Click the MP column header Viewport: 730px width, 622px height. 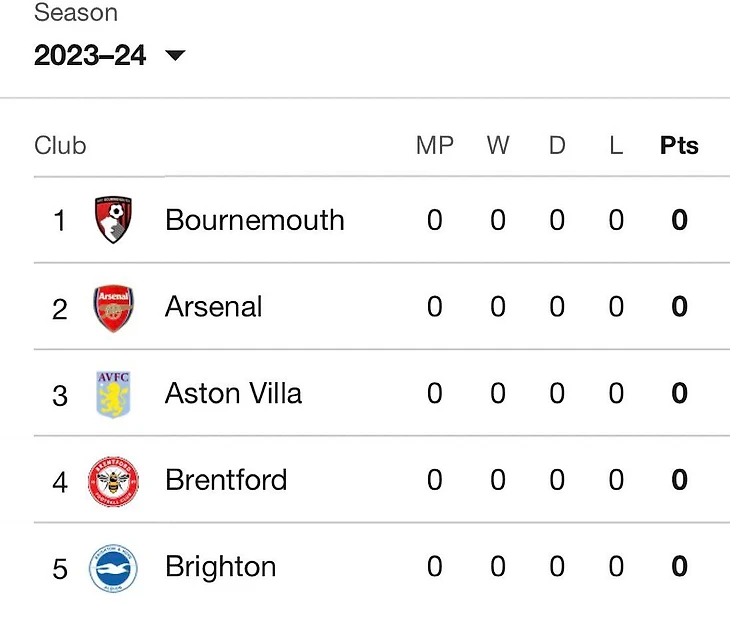434,146
